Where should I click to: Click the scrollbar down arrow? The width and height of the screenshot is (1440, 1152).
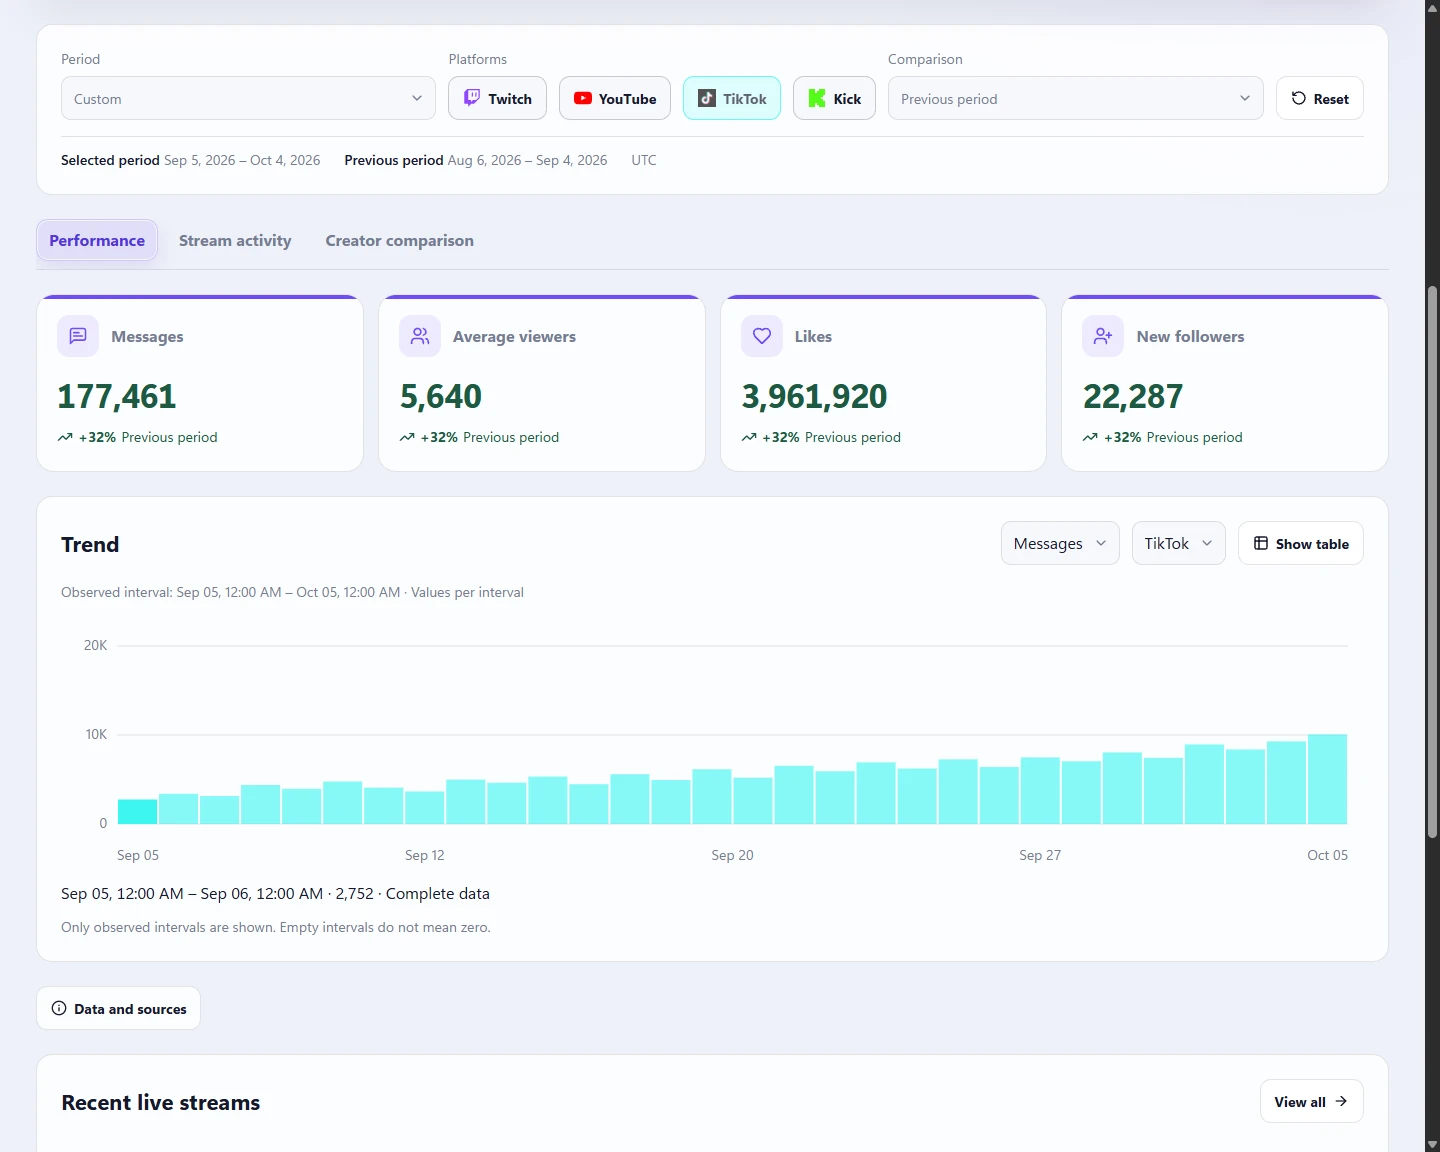(x=1432, y=1144)
